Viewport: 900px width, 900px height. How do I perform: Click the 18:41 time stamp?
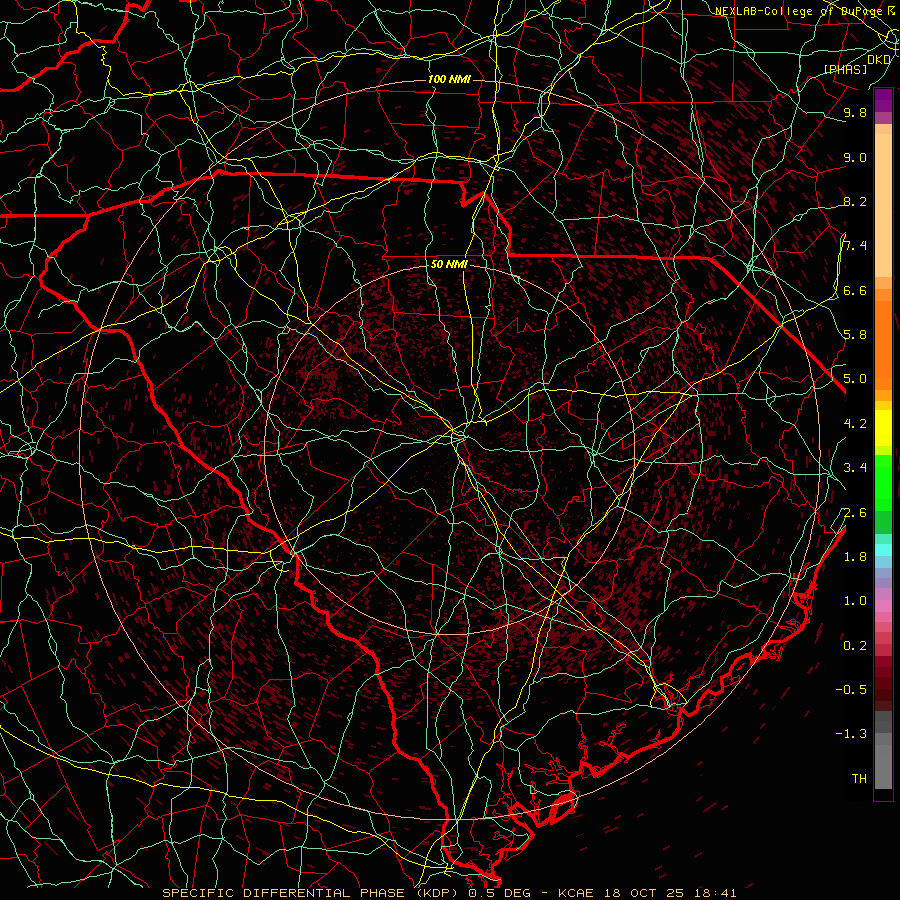718,893
